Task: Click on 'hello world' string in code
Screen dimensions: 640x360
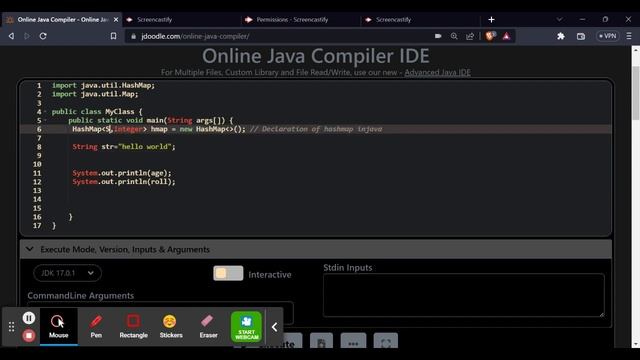Action: (x=146, y=147)
